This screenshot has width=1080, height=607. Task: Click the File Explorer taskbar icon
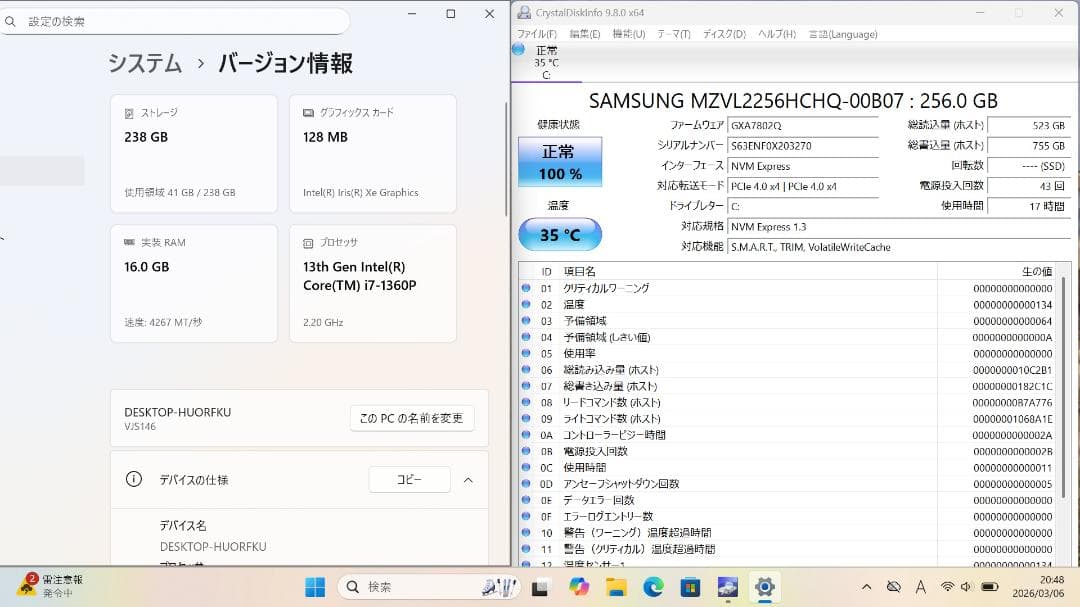616,587
